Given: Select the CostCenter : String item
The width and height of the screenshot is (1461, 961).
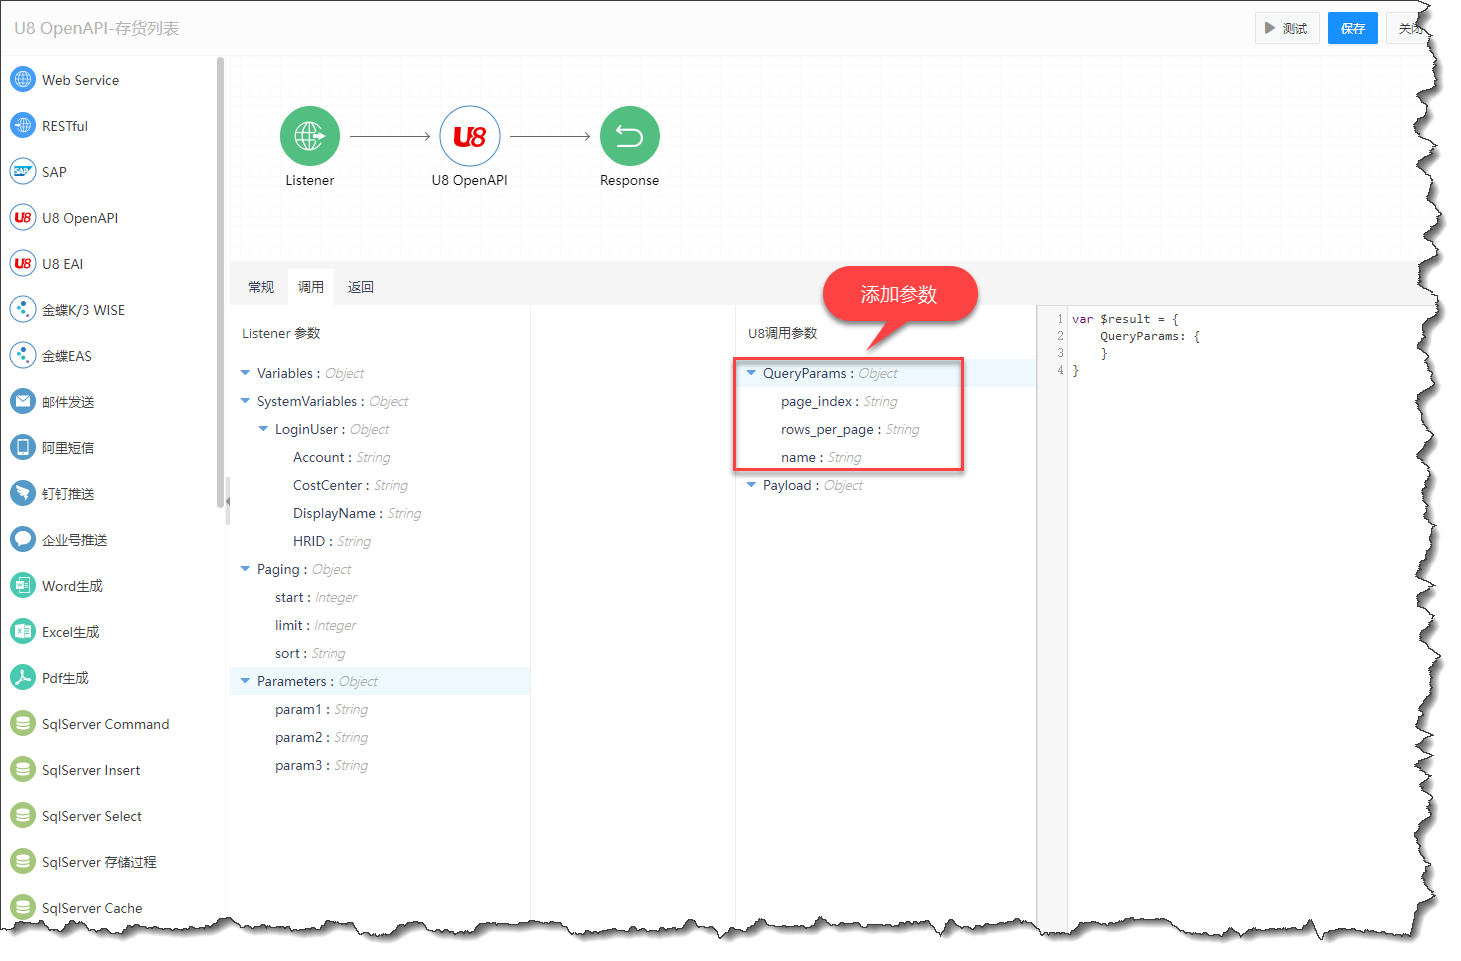Looking at the screenshot, I should click(x=350, y=485).
